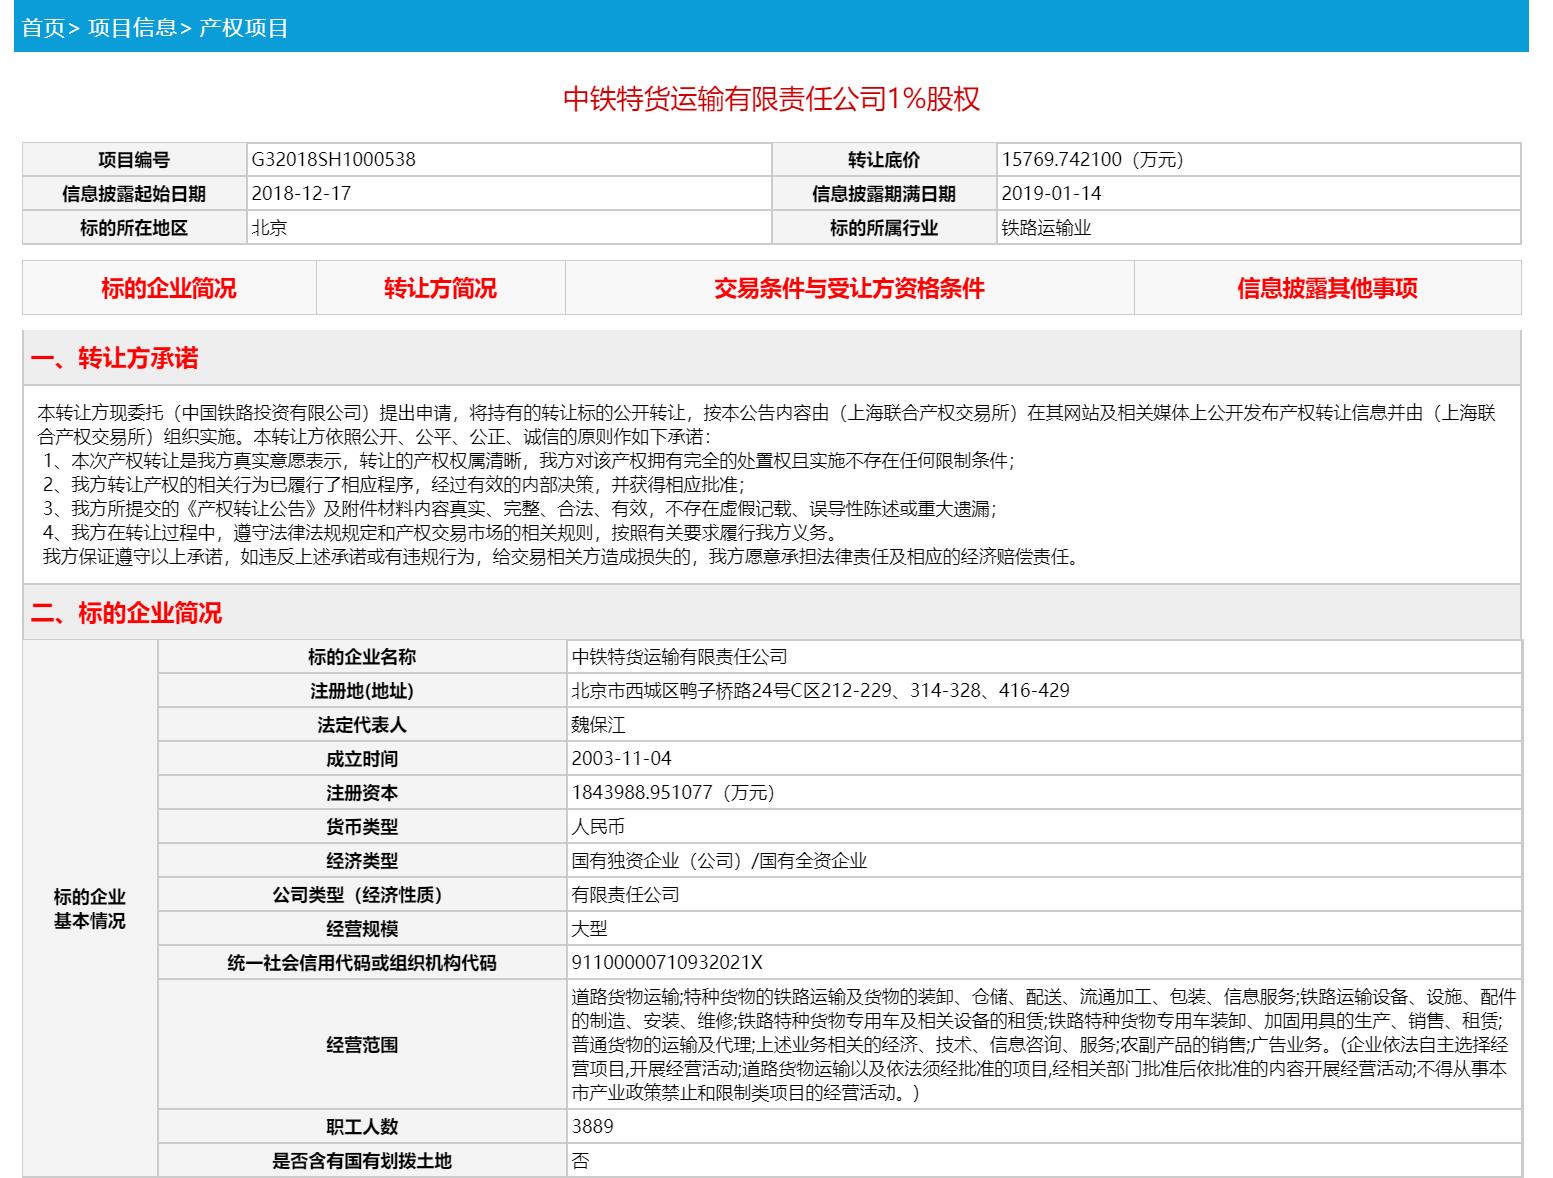The width and height of the screenshot is (1553, 1178).
Task: Select legal representative 魏保江
Action: click(x=598, y=725)
